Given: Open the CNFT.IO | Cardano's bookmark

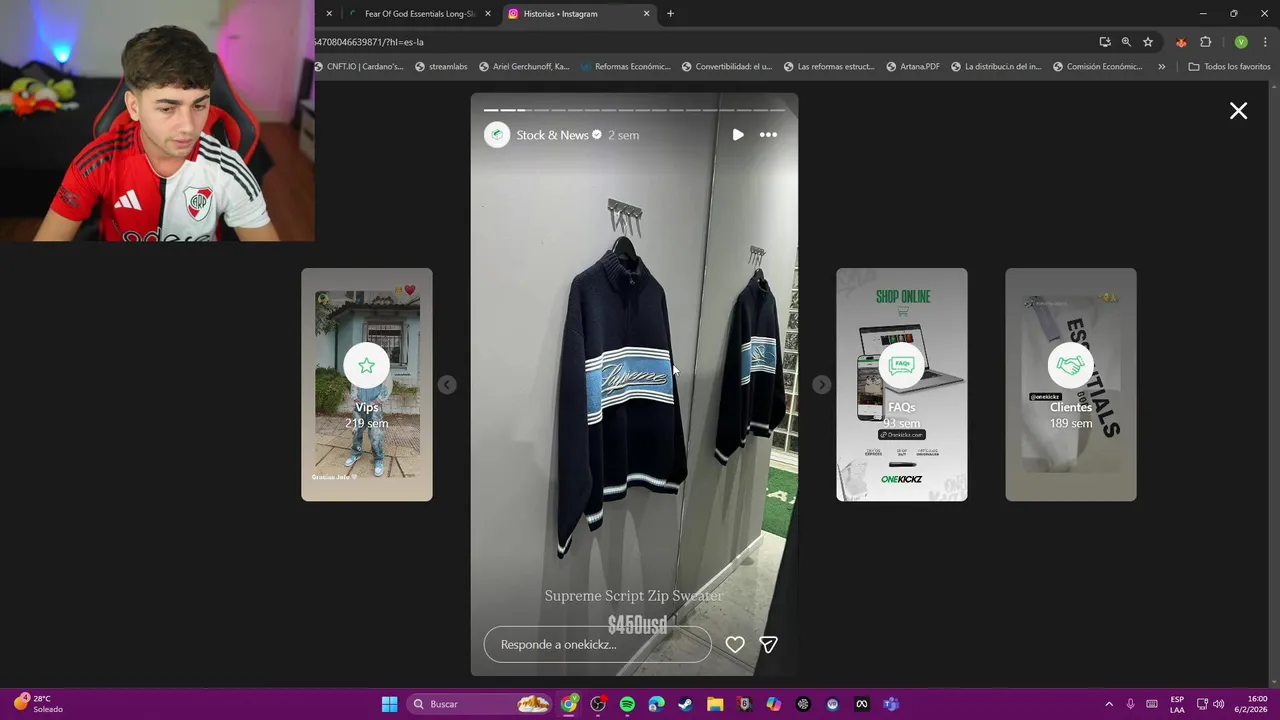Looking at the screenshot, I should pos(359,67).
